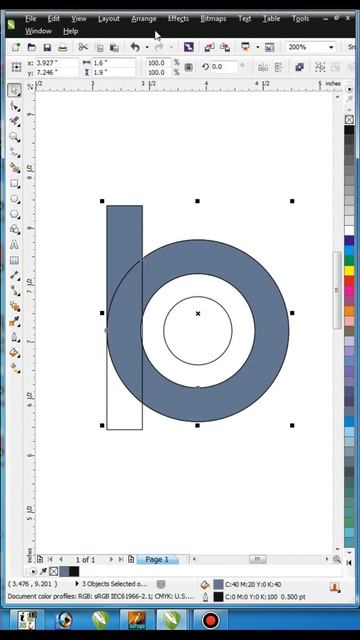Open the application launcher dropdown arrow

point(258,48)
